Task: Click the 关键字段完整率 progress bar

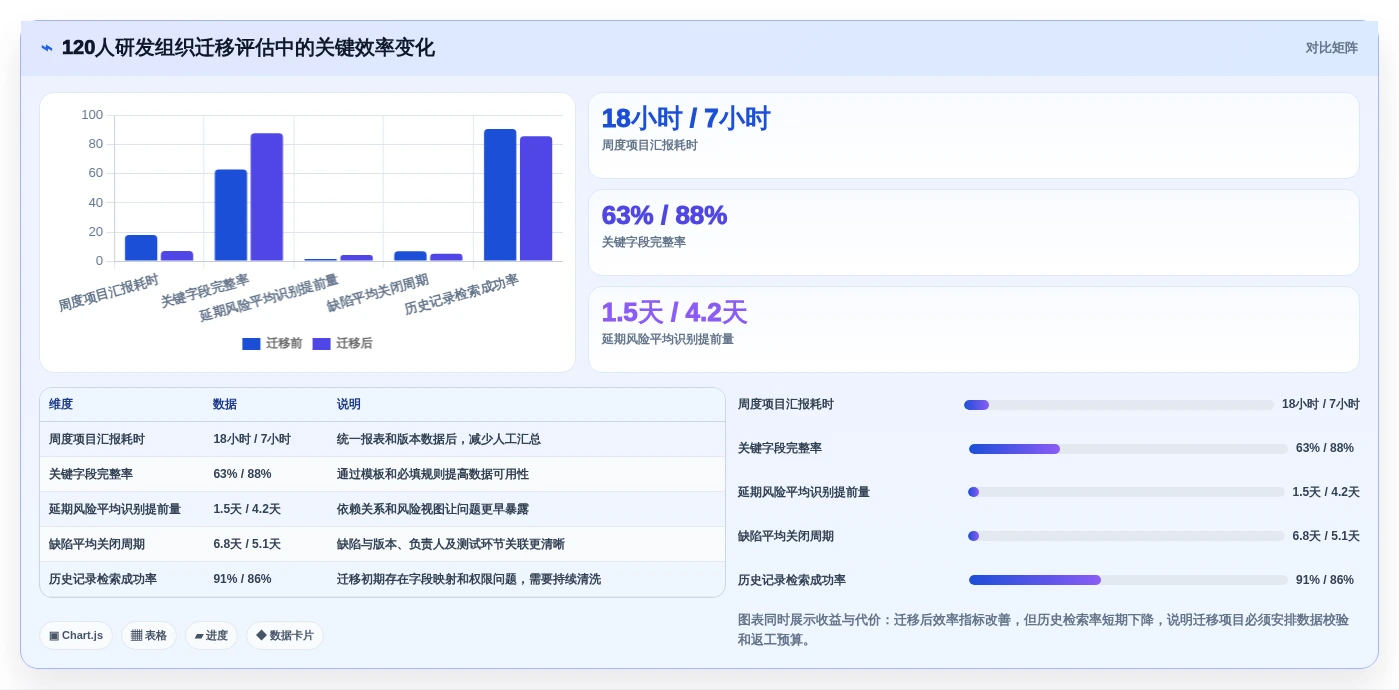Action: [x=1128, y=449]
